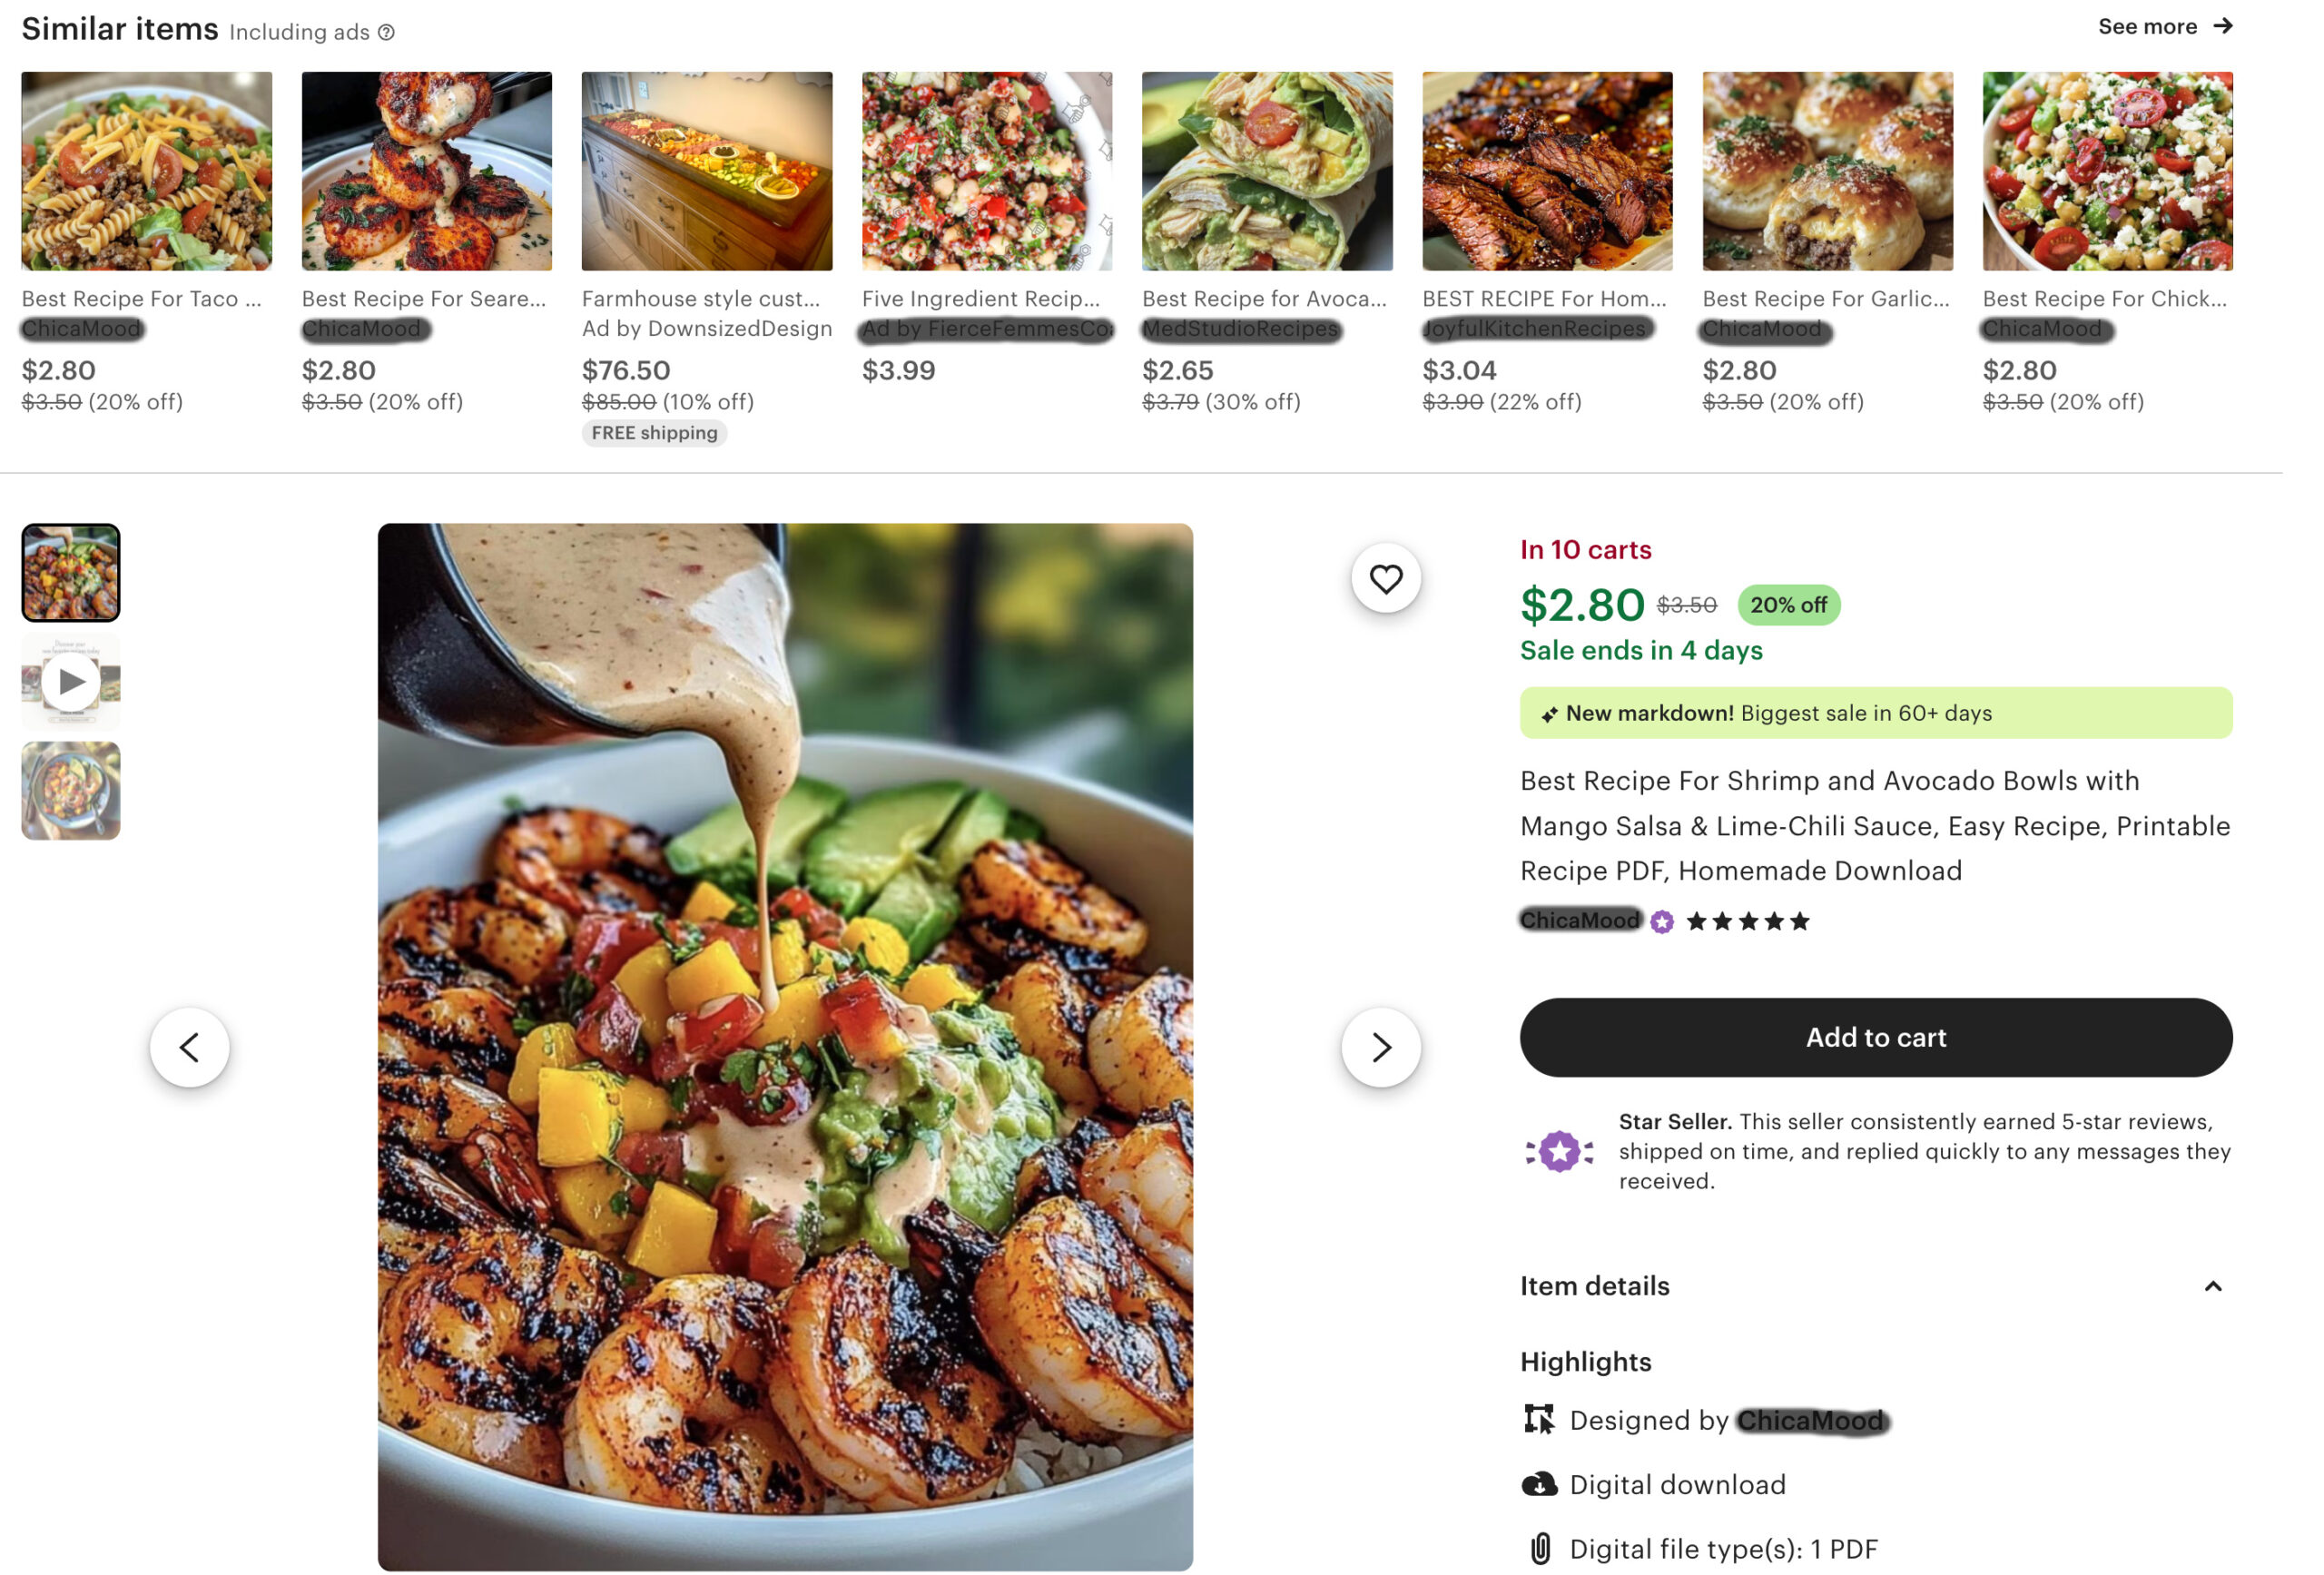Click the New markdown sale banner
2324x1575 pixels.
[1875, 713]
